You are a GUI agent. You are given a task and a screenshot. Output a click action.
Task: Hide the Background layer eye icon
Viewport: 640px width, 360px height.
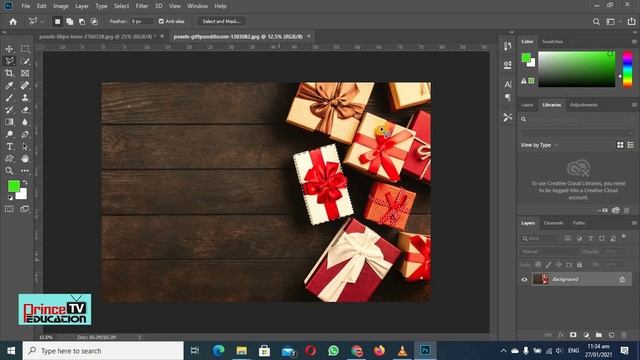[x=524, y=280]
